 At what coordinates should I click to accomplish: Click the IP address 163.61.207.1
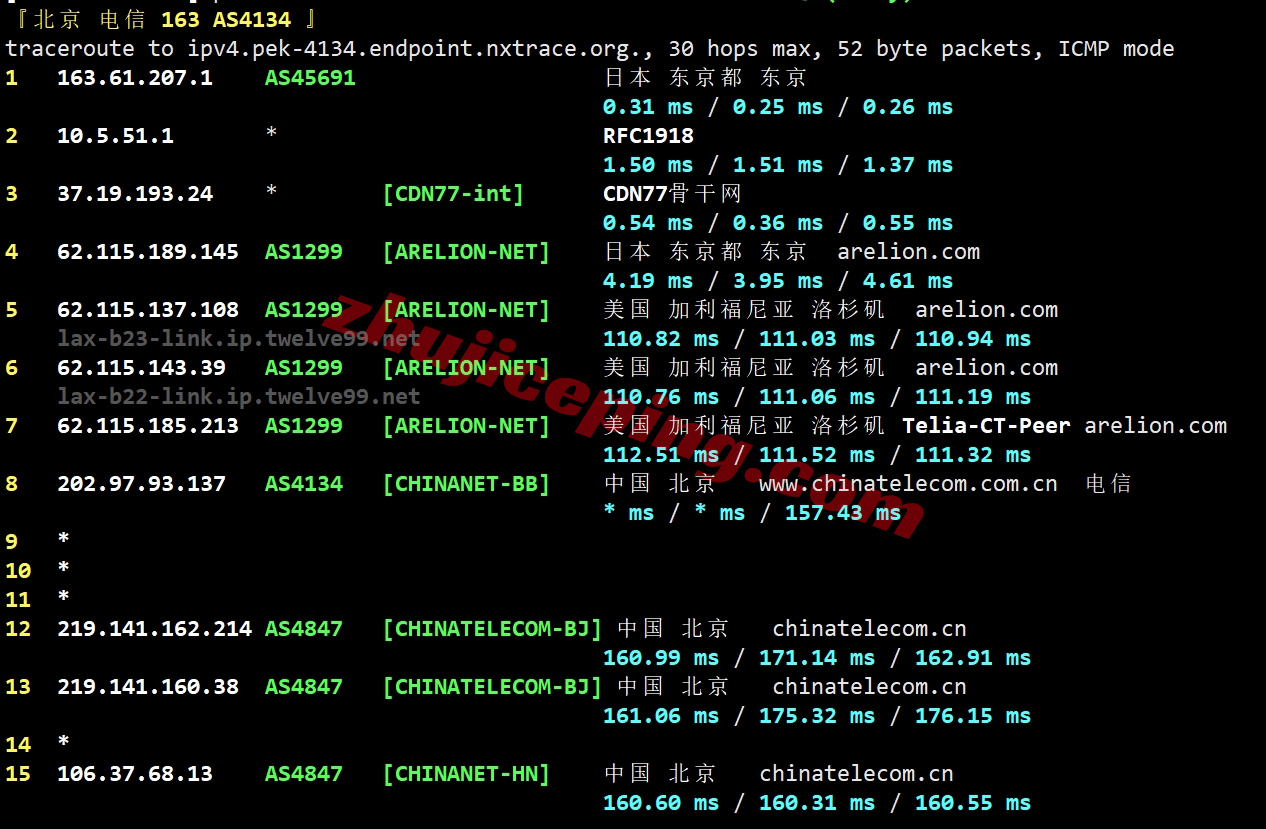[134, 78]
